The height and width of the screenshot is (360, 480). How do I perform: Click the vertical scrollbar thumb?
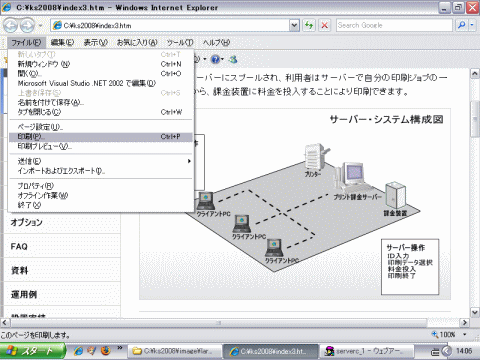point(475,119)
